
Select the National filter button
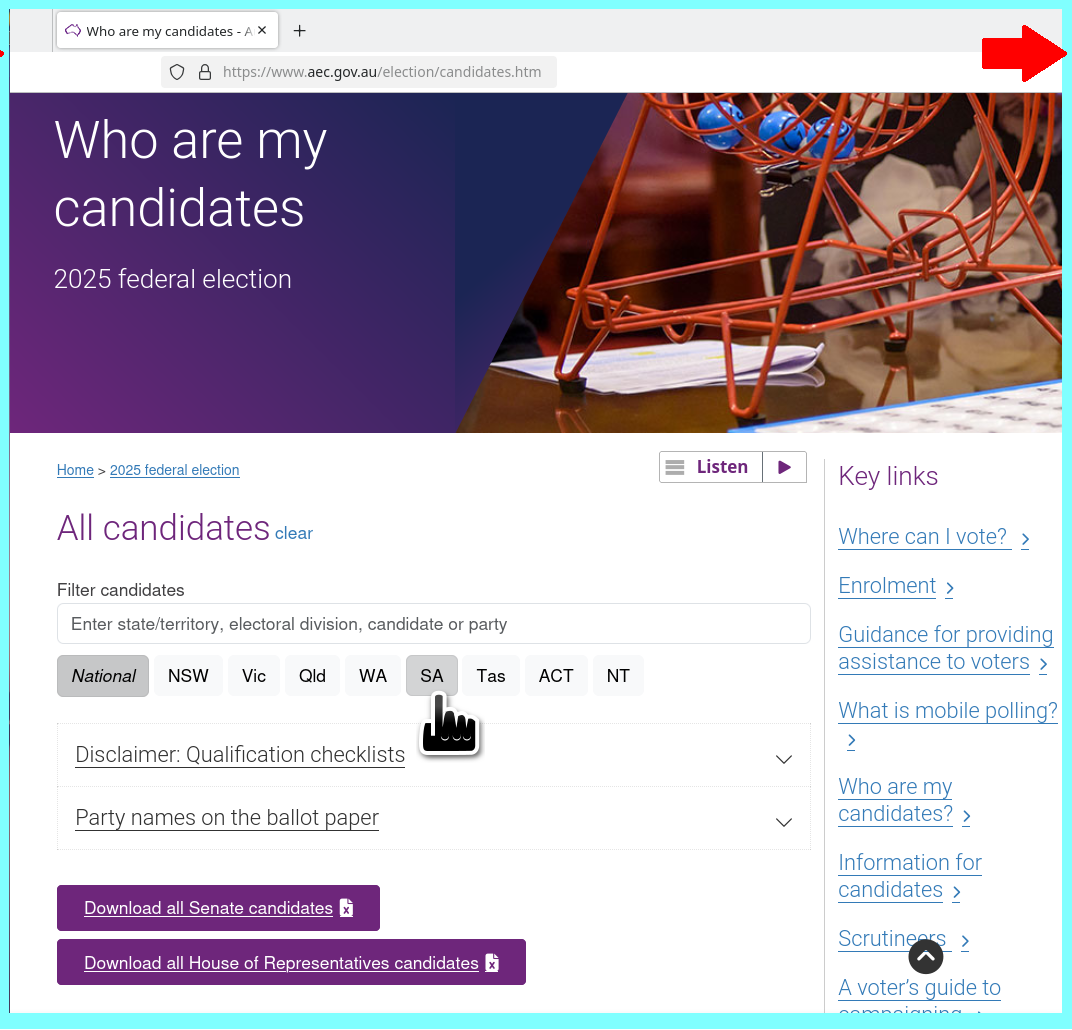point(103,676)
